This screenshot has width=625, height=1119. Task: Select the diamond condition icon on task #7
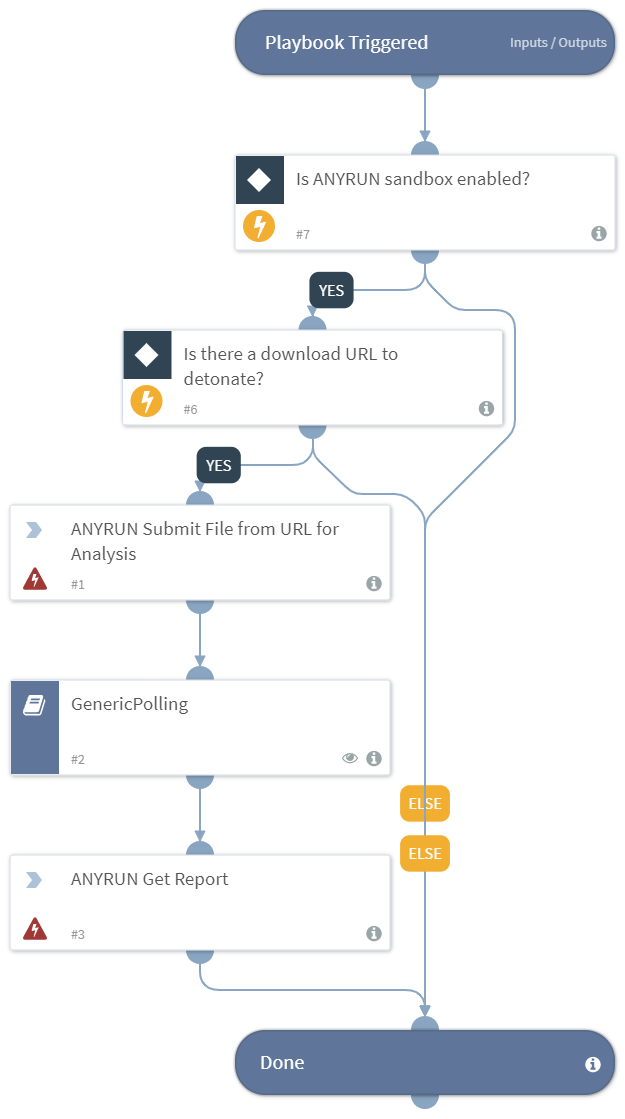click(x=260, y=180)
